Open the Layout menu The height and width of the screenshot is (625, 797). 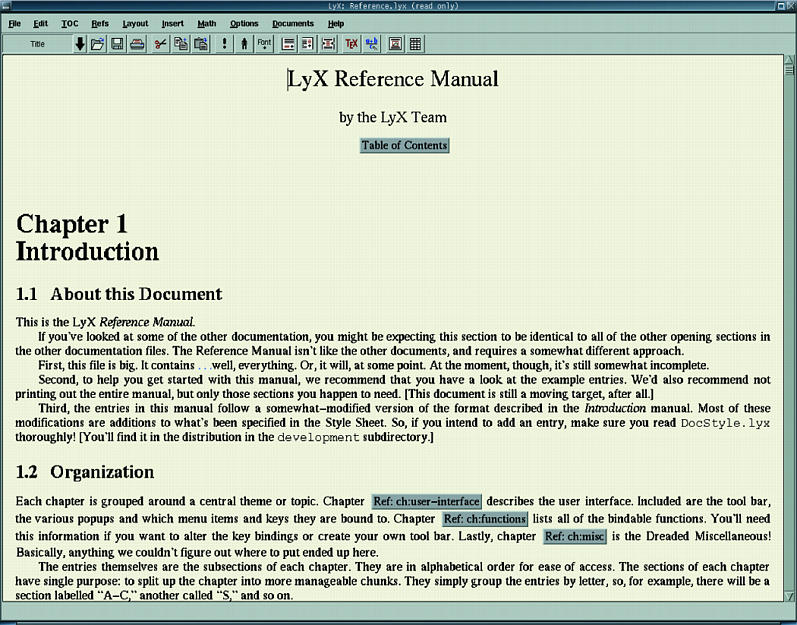pyautogui.click(x=135, y=23)
